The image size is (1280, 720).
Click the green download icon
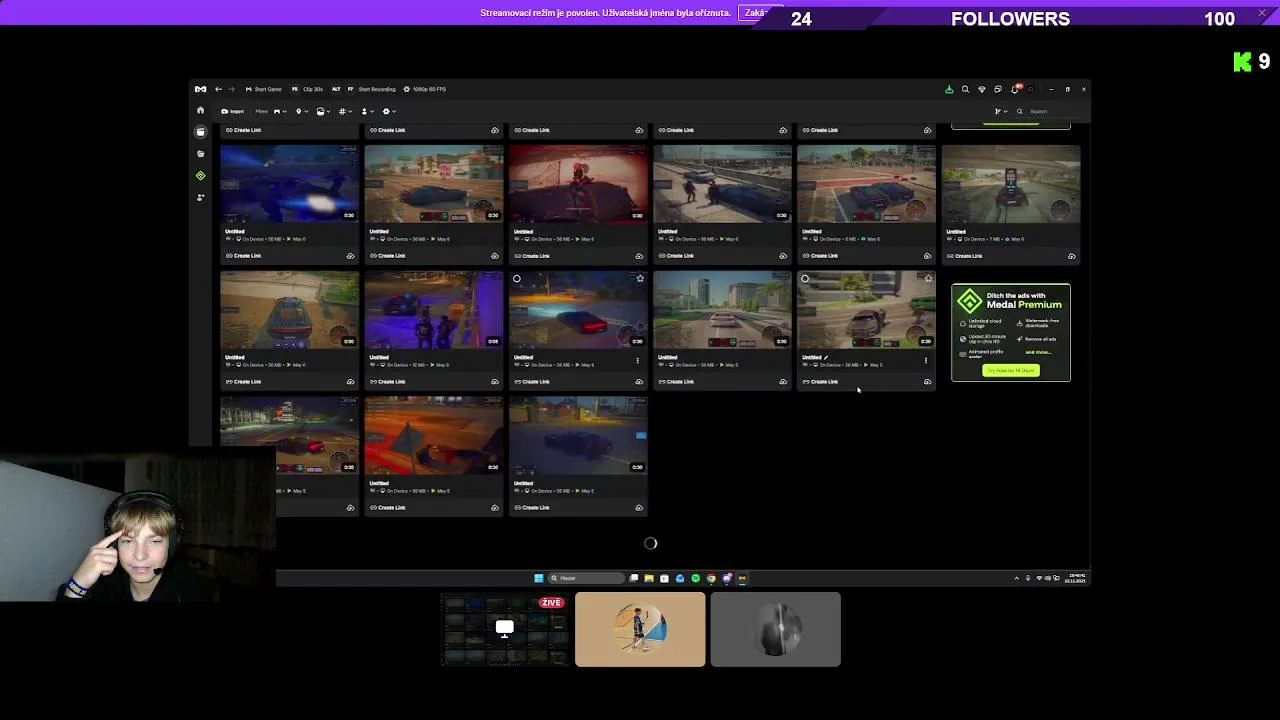tap(949, 89)
